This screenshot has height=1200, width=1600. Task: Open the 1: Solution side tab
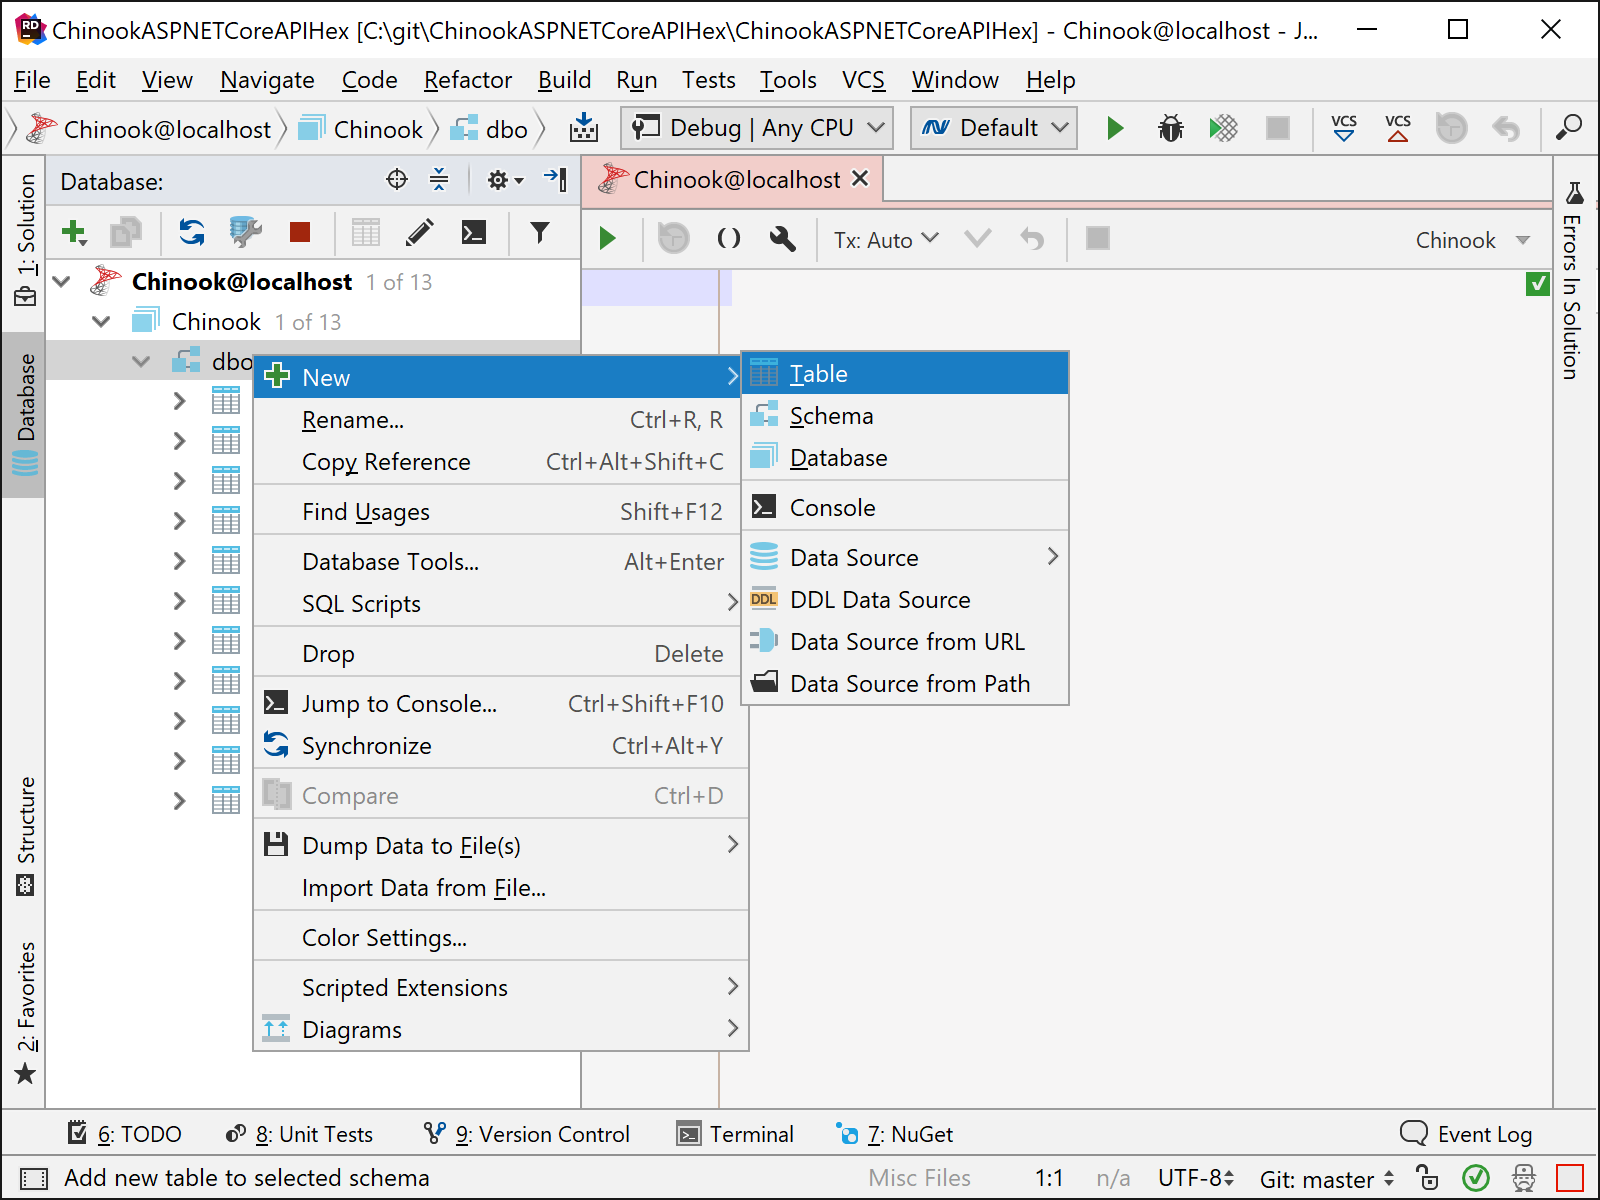(x=26, y=241)
